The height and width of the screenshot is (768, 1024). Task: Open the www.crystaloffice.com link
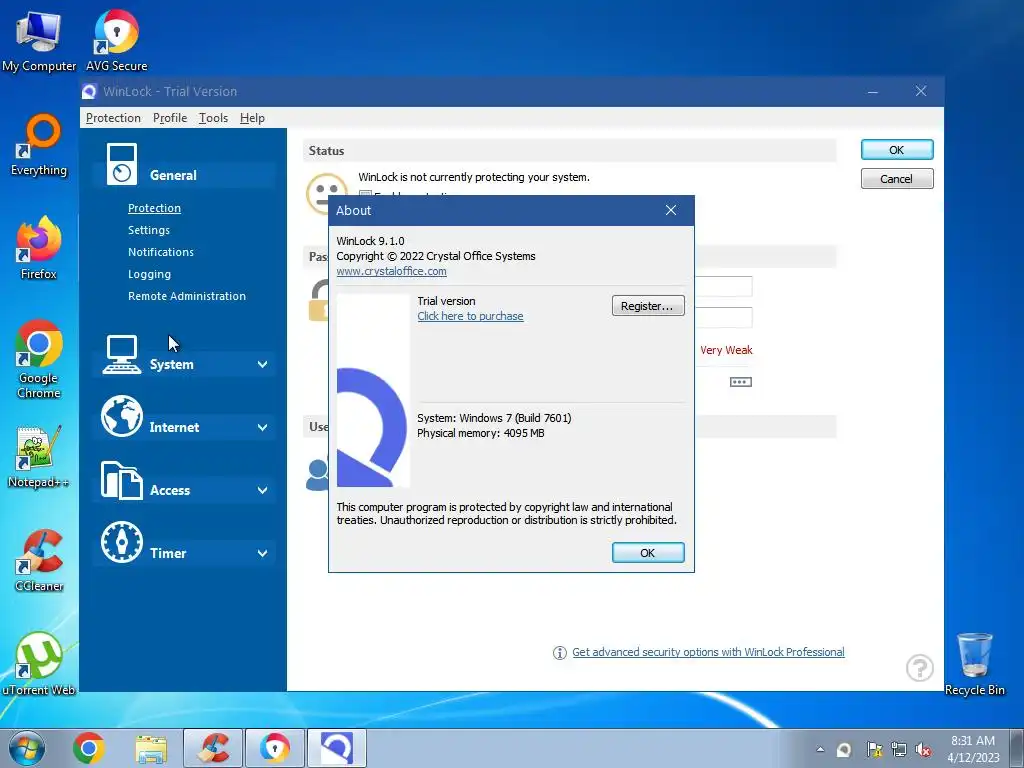click(x=391, y=271)
